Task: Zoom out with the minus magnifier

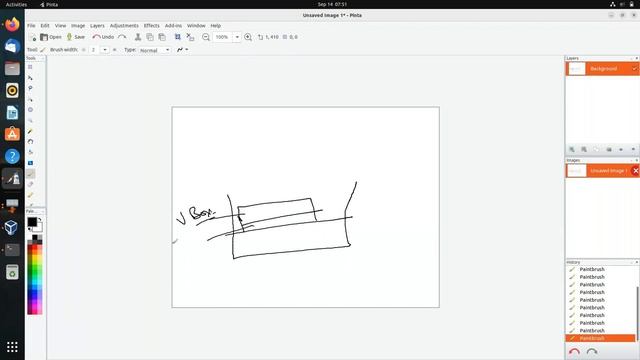Action: pos(206,37)
